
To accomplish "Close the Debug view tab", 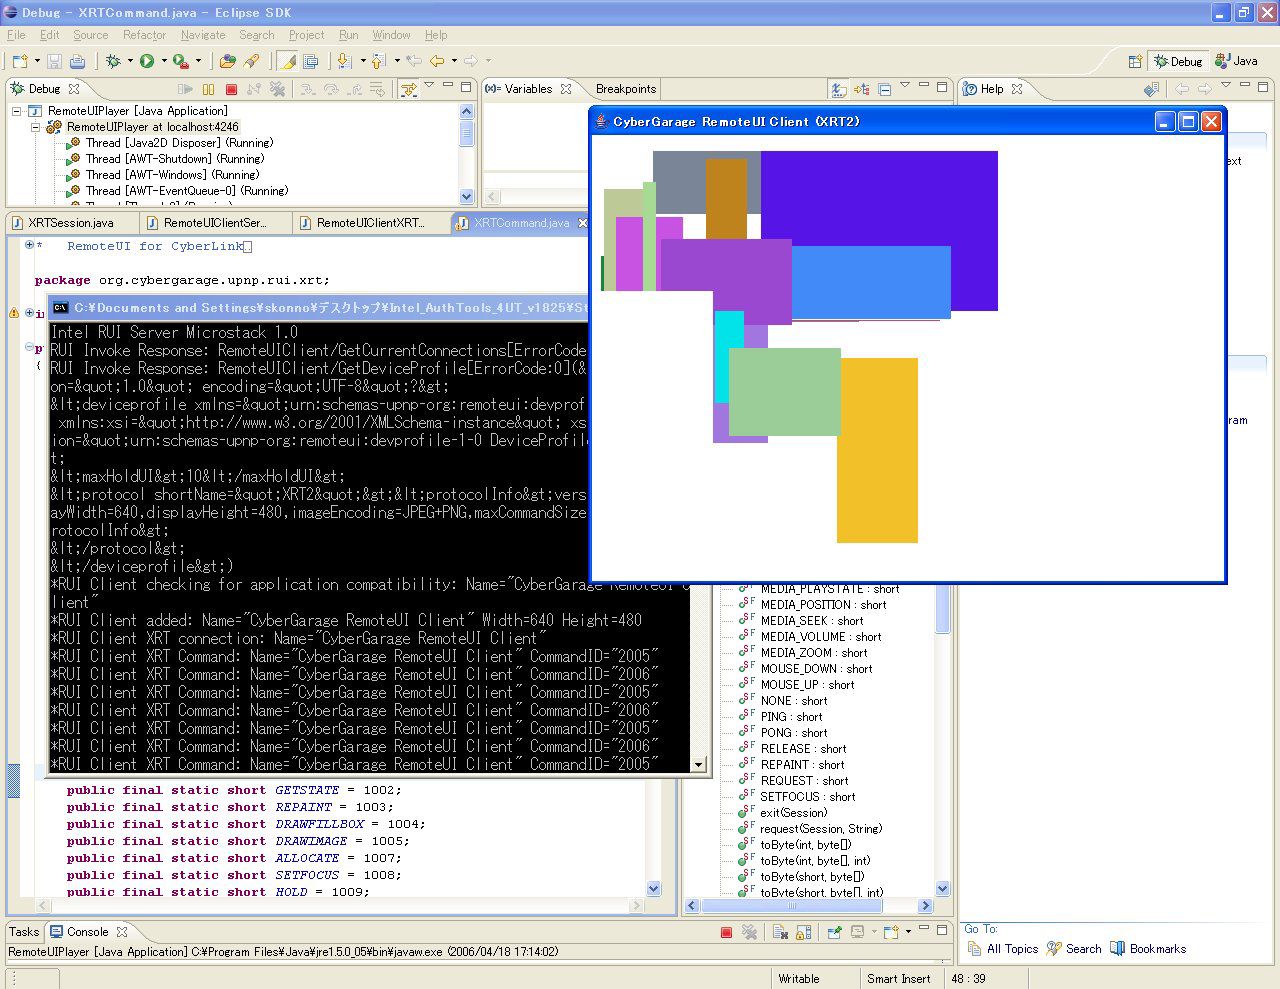I will (73, 89).
